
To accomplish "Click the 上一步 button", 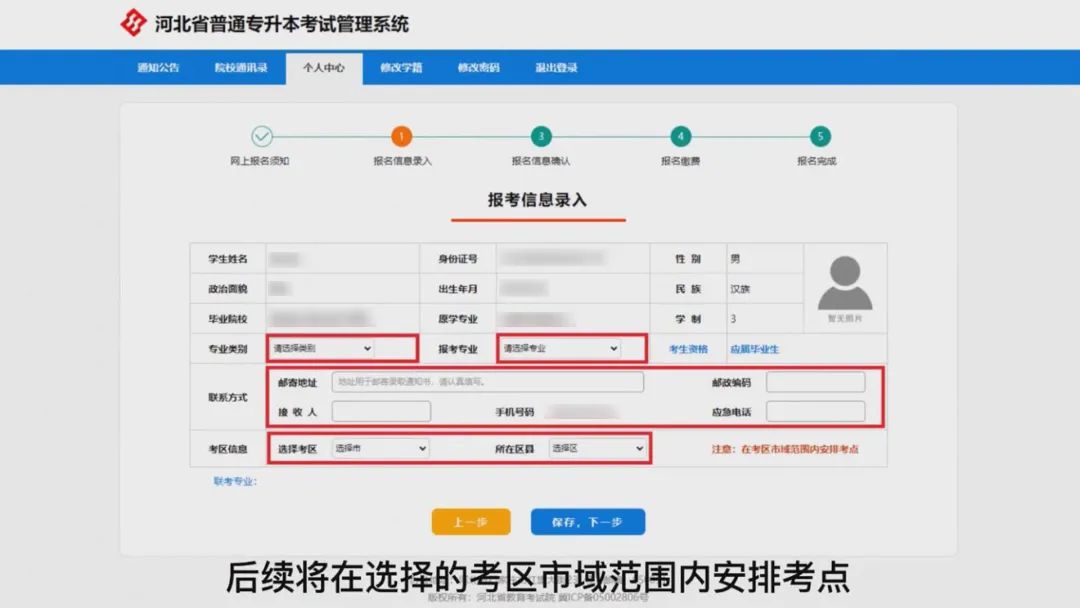I will click(x=470, y=521).
